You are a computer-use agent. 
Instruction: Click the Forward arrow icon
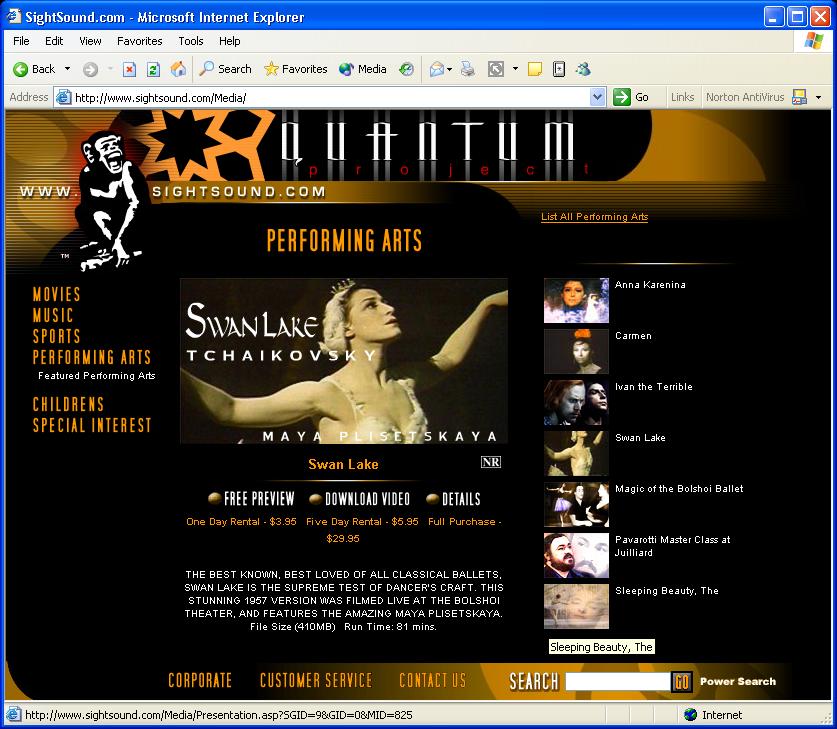click(x=90, y=69)
